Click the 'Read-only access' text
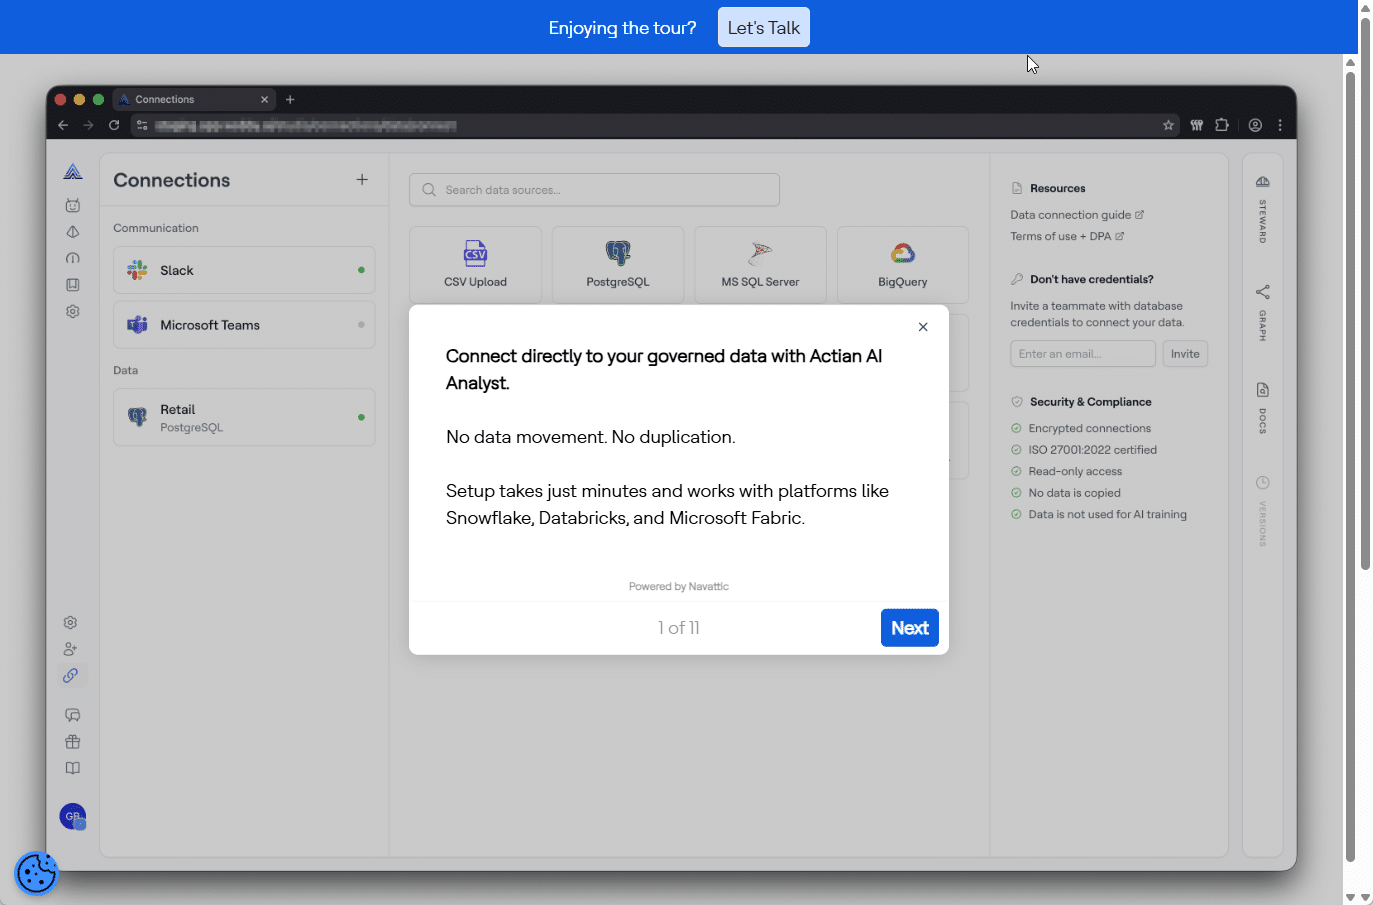 pyautogui.click(x=1075, y=471)
